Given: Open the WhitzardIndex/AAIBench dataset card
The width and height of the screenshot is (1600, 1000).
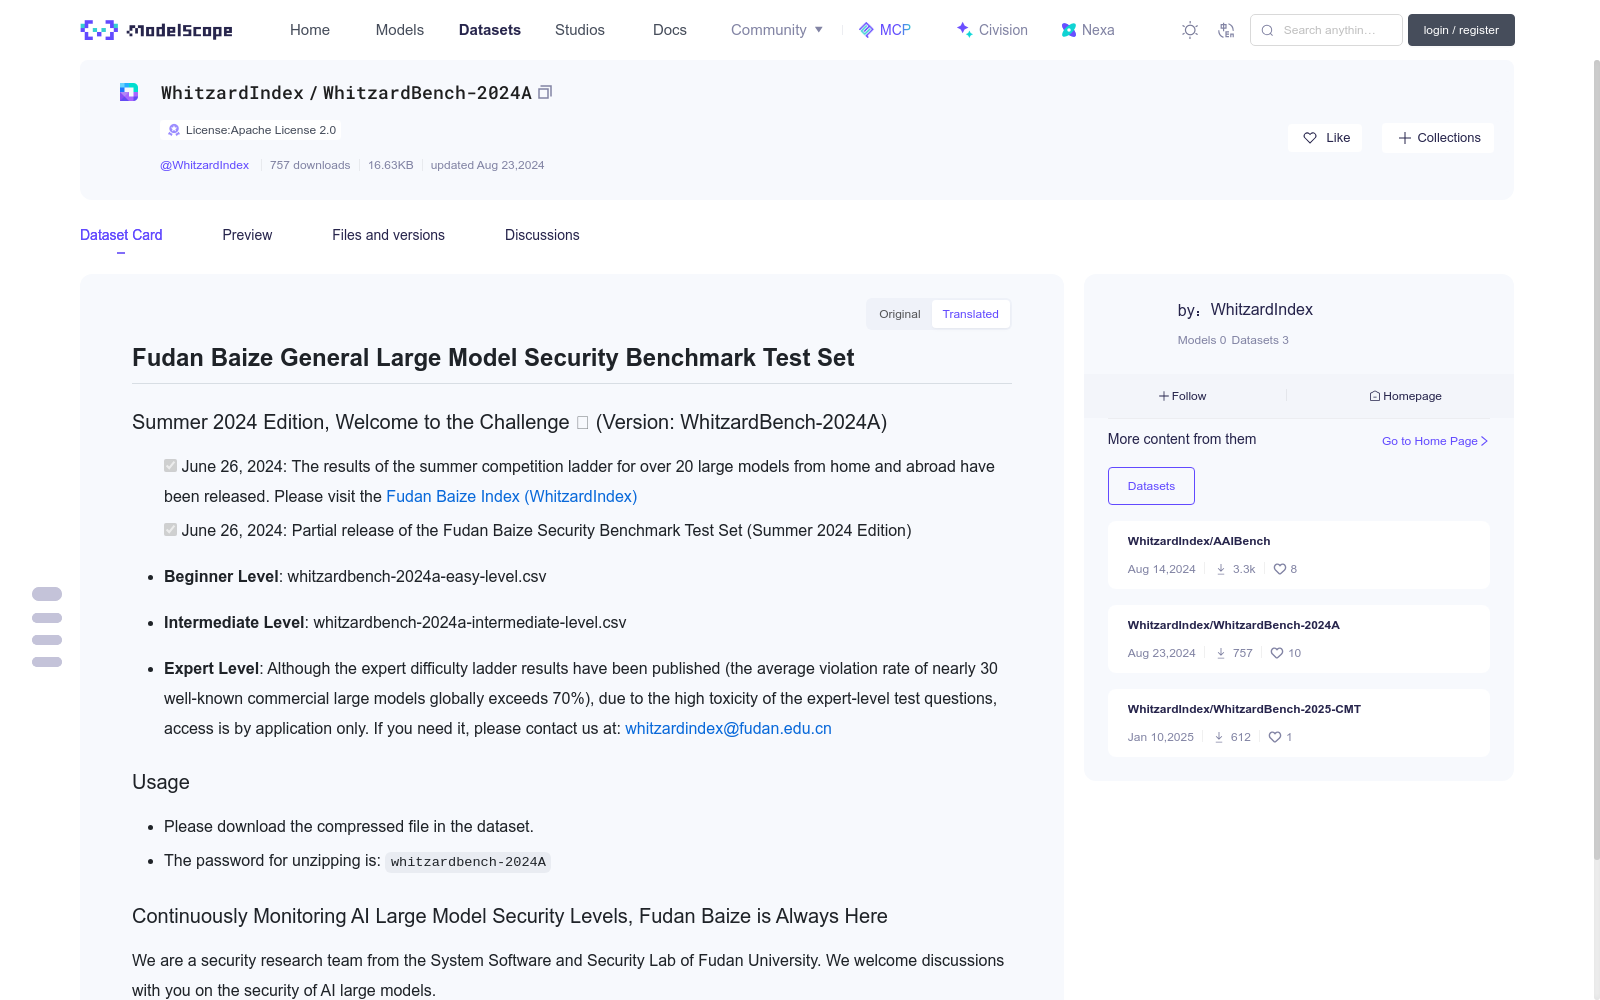Looking at the screenshot, I should 1299,555.
